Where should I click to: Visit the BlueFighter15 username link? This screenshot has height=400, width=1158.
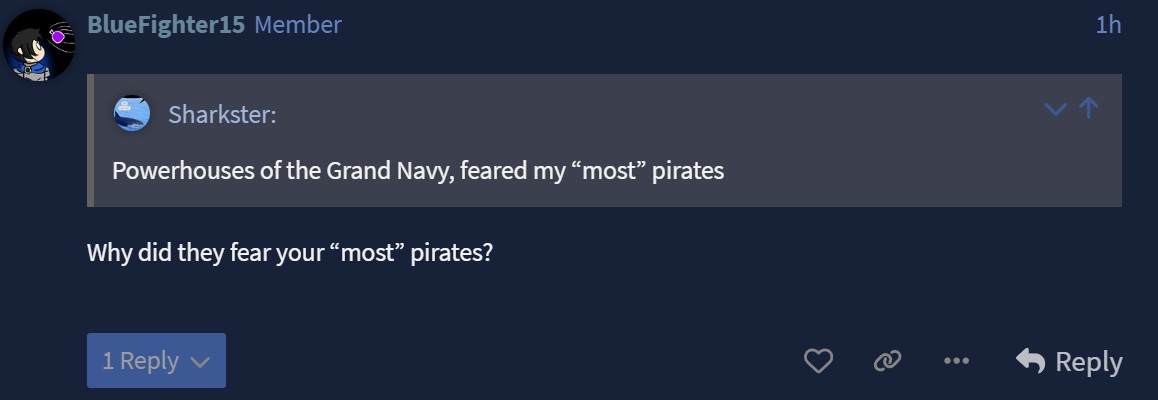point(166,25)
